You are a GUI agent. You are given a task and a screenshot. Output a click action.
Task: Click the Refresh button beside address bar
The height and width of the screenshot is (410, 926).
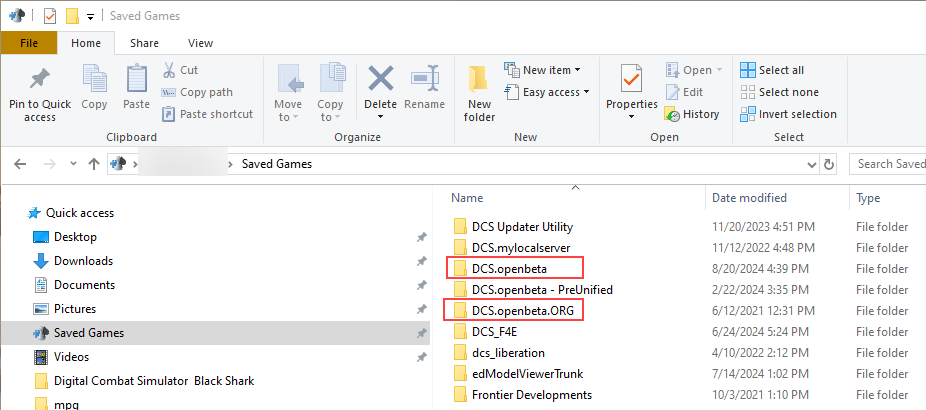[x=829, y=164]
